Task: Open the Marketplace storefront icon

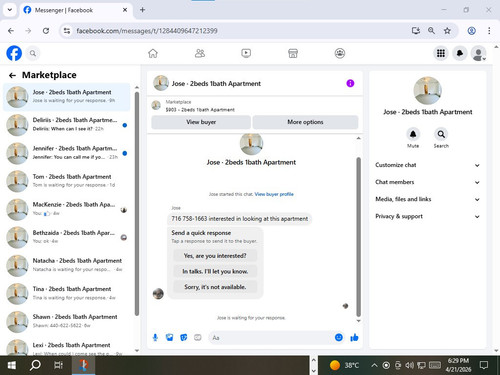Action: [293, 53]
